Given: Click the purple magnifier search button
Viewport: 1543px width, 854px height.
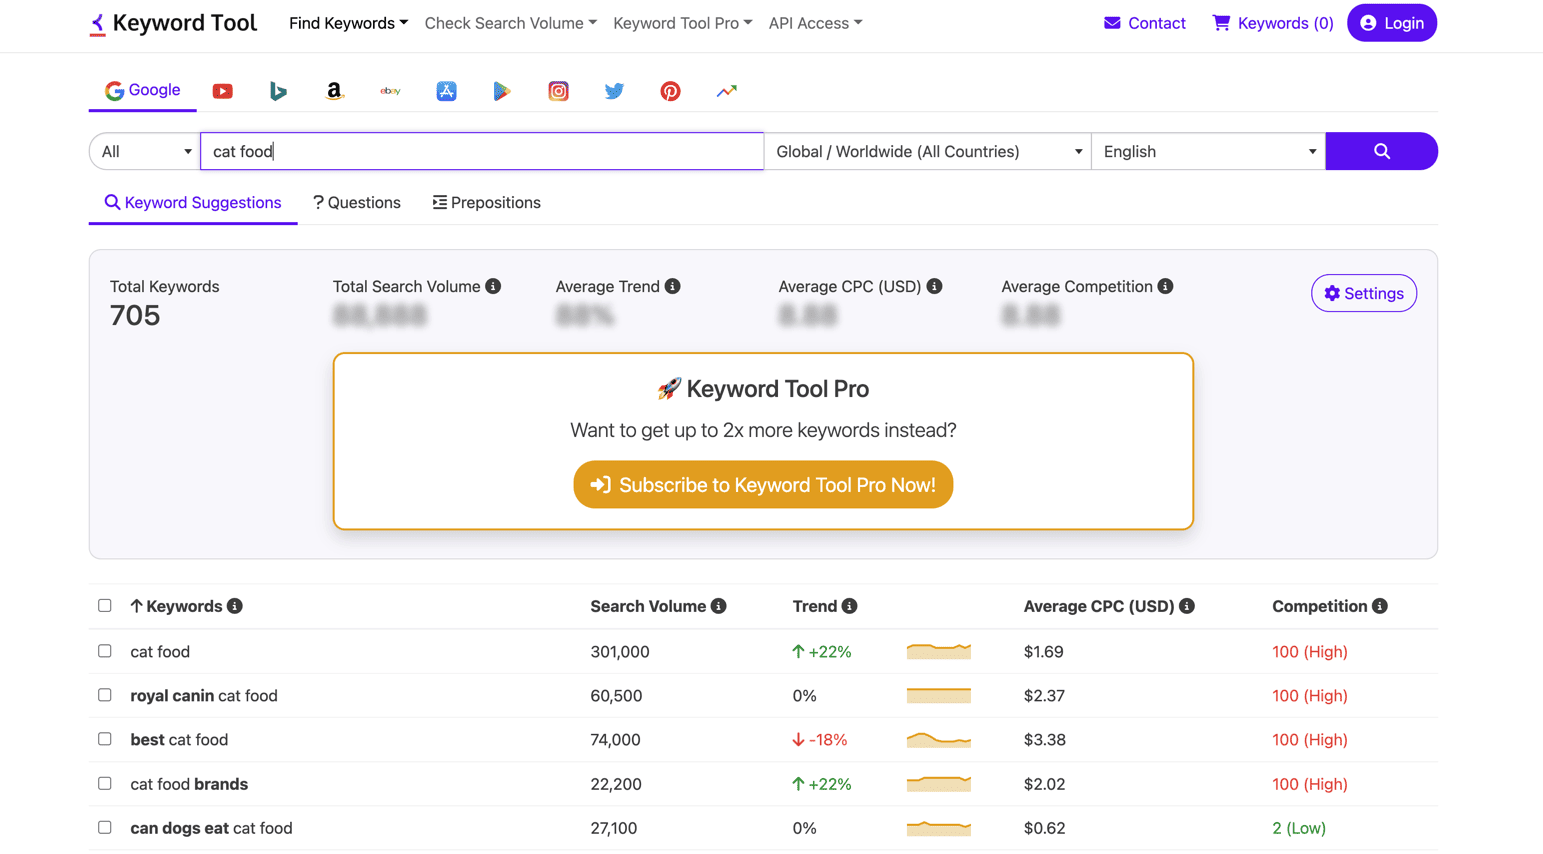Looking at the screenshot, I should coord(1381,151).
